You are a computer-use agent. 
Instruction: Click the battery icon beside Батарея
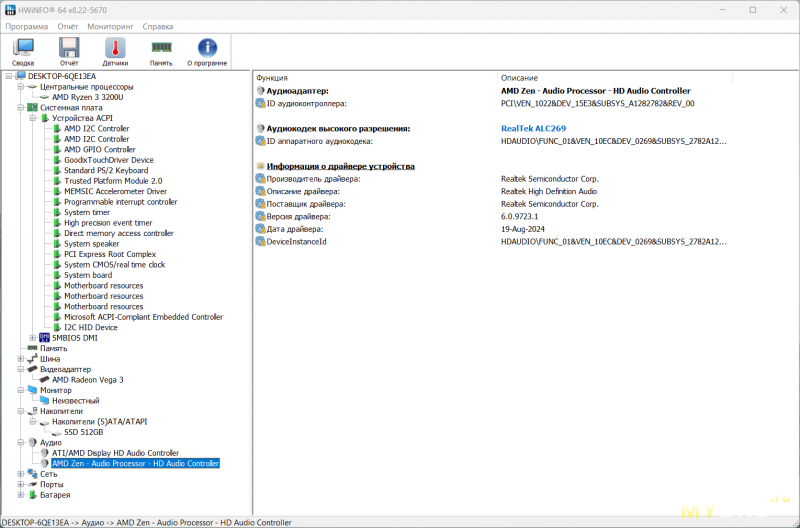coord(33,495)
